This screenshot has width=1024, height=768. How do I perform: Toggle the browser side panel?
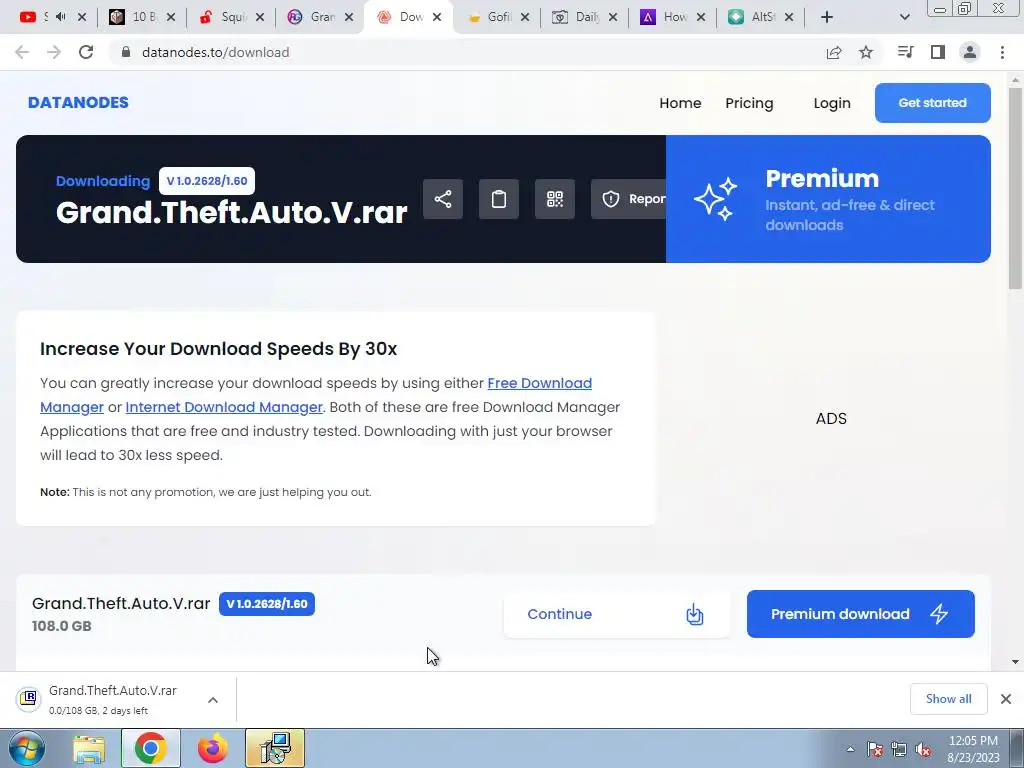tap(938, 52)
